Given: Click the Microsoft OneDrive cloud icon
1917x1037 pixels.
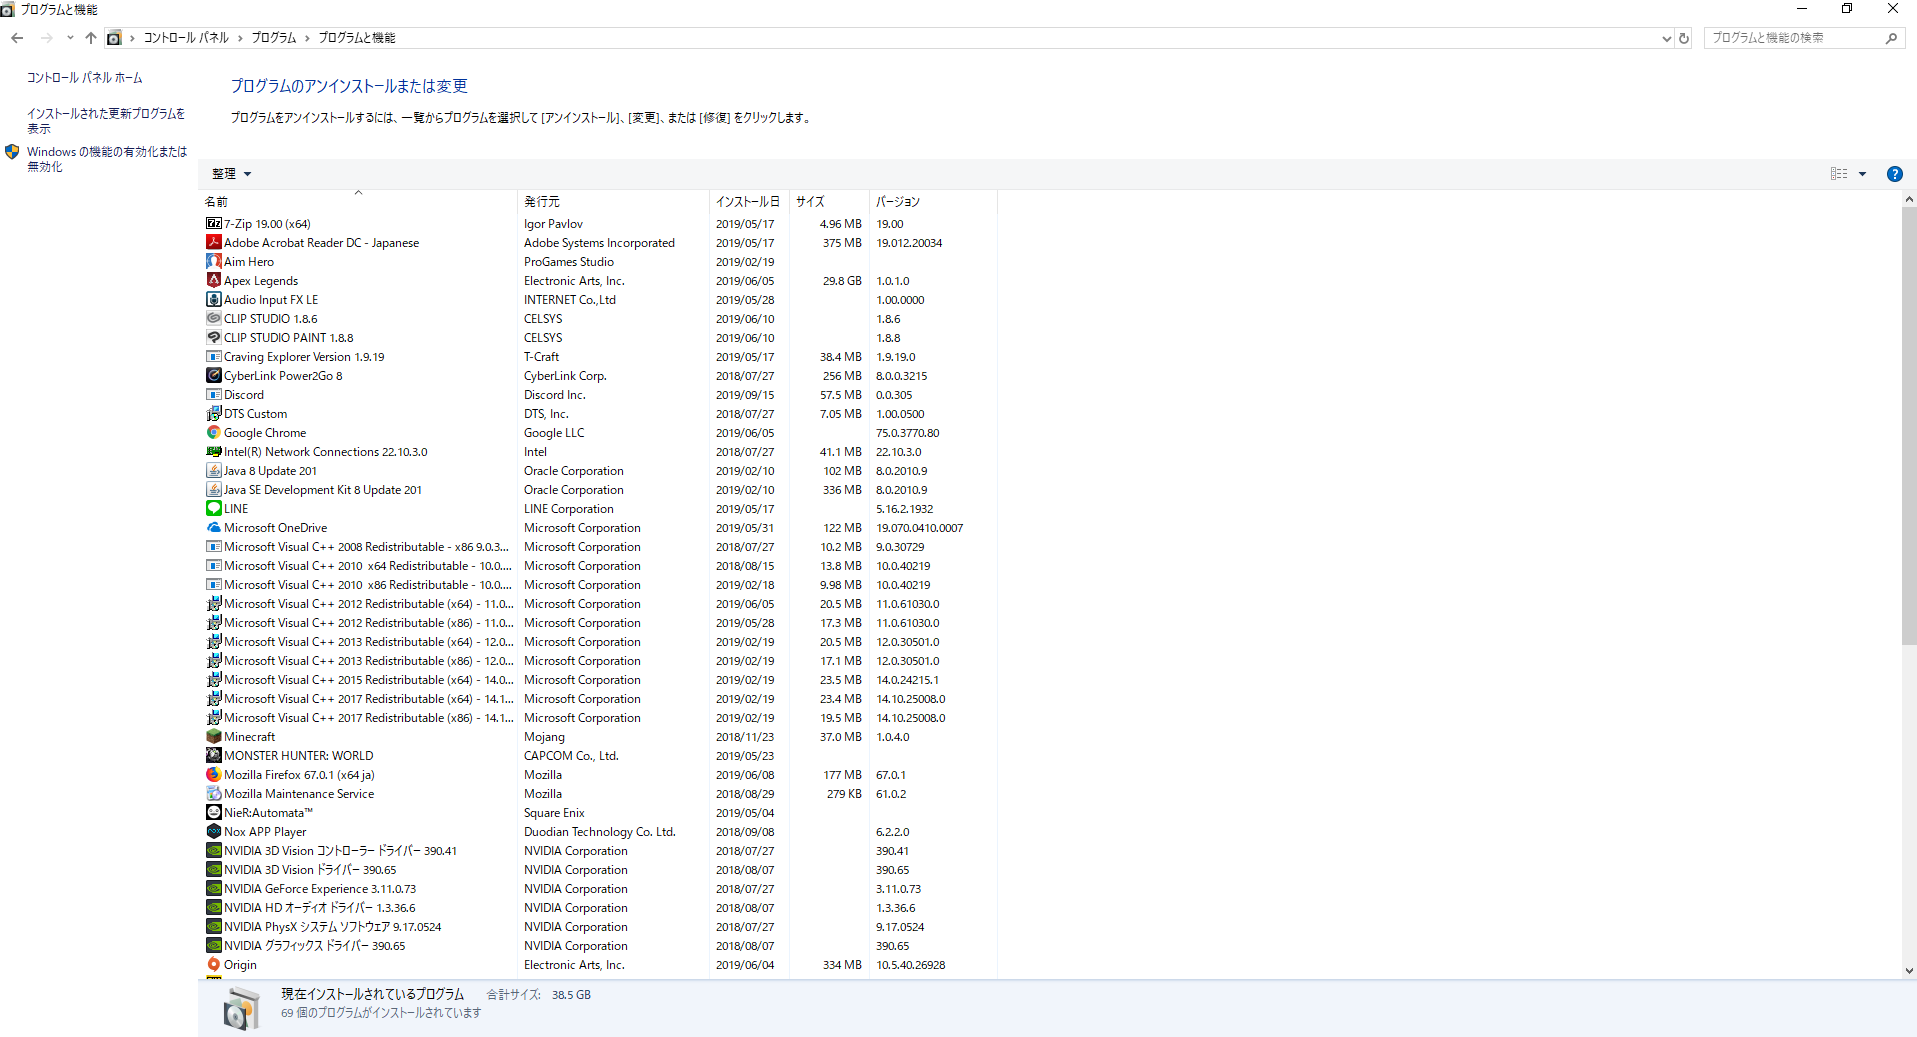Looking at the screenshot, I should (x=213, y=528).
